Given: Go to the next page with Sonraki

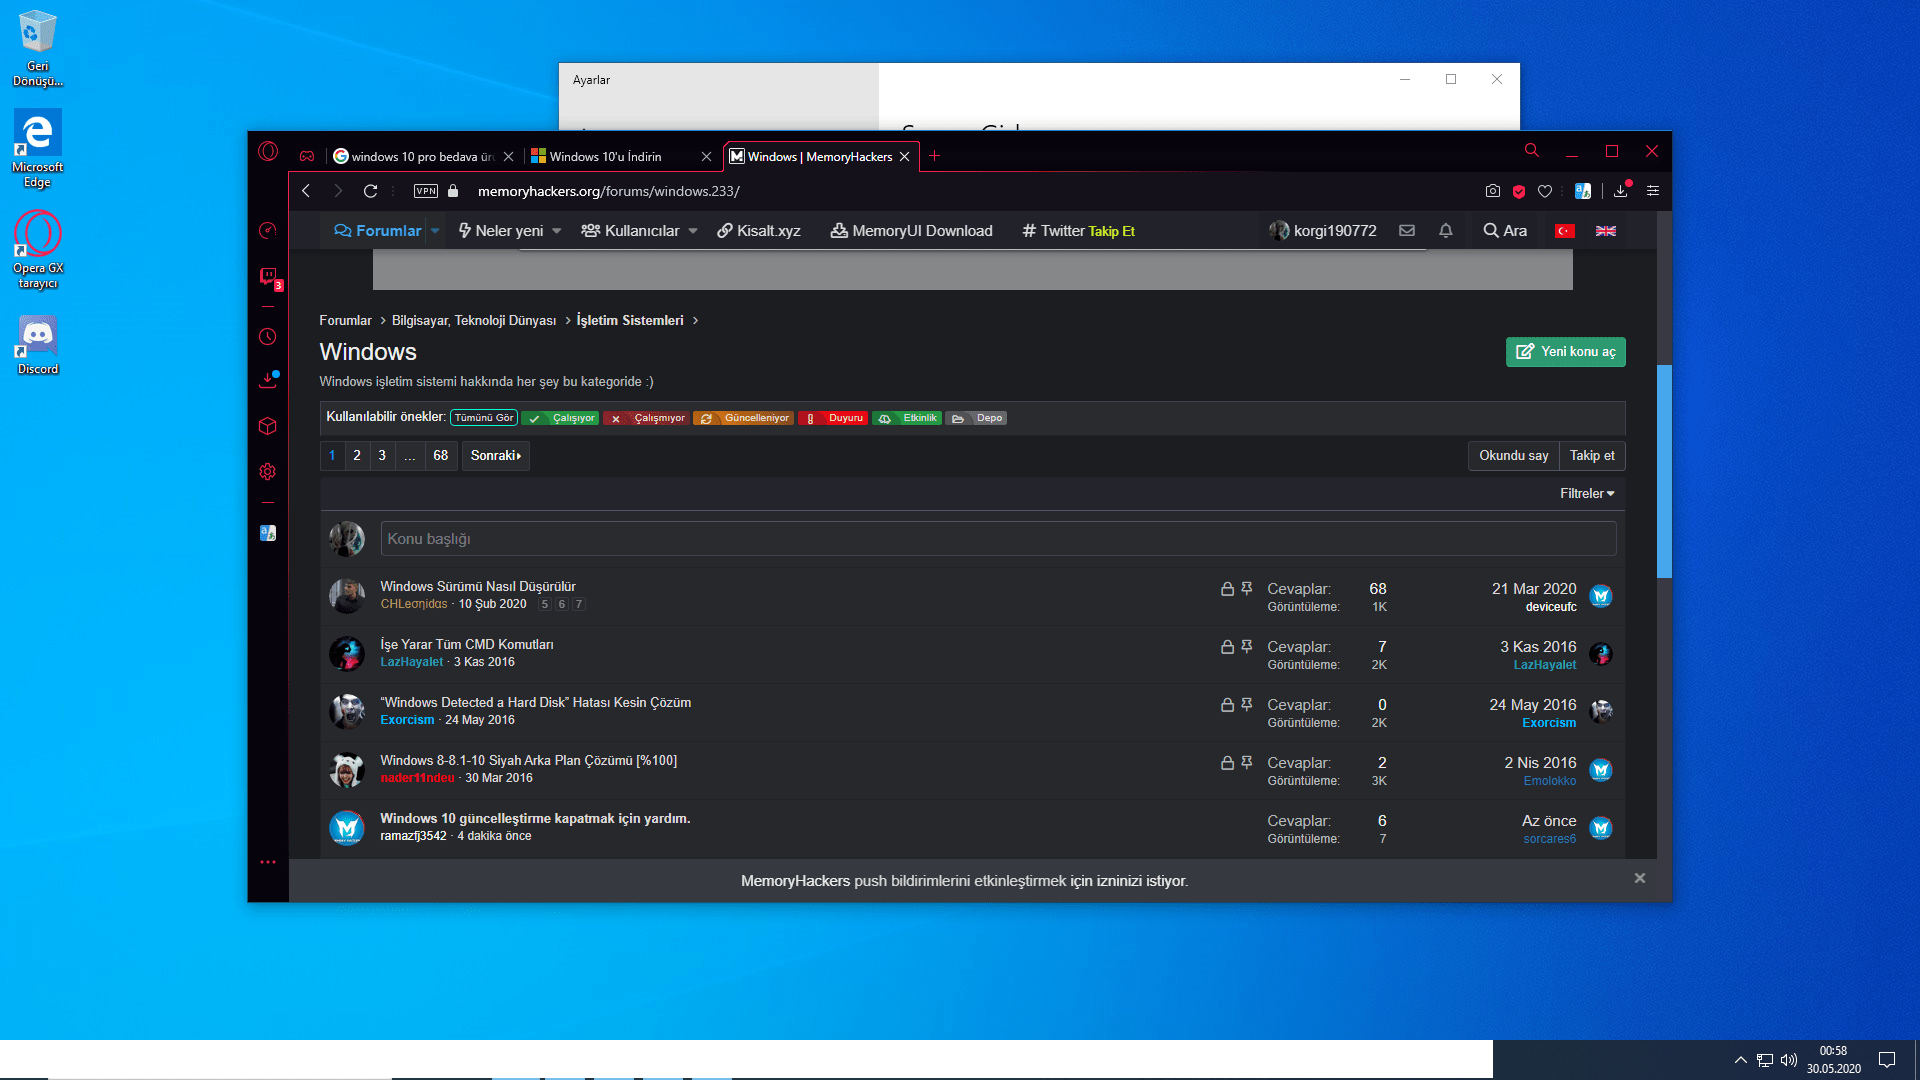Looking at the screenshot, I should pyautogui.click(x=496, y=456).
